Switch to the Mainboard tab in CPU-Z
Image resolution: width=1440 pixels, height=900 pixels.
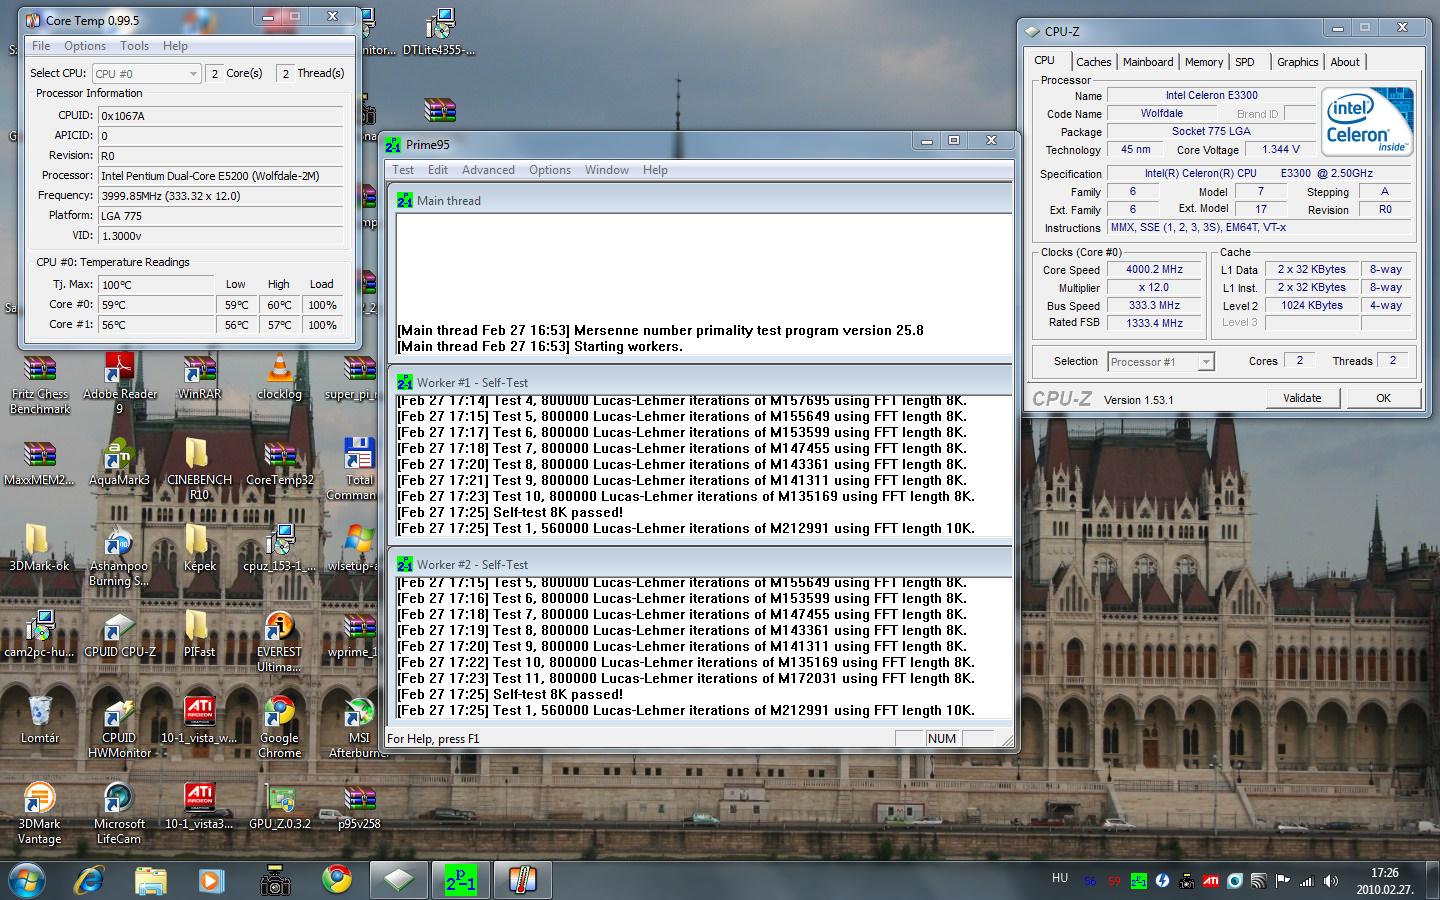coord(1148,62)
